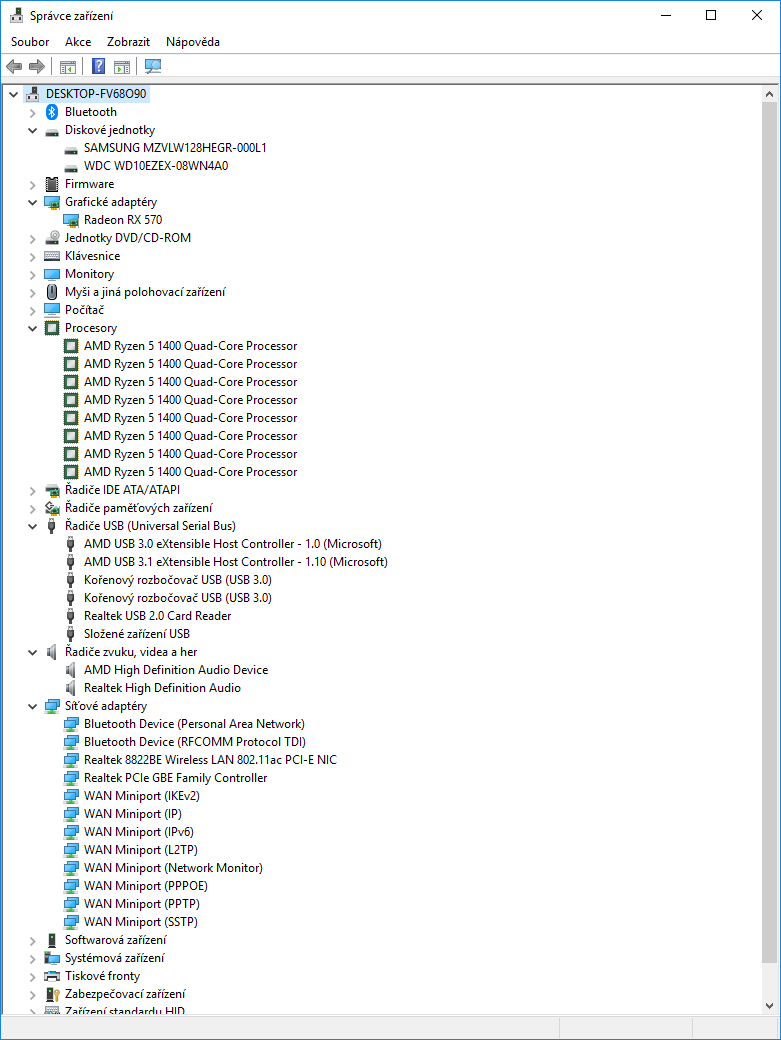
Task: Open the Nápověda menu
Action: coord(193,42)
